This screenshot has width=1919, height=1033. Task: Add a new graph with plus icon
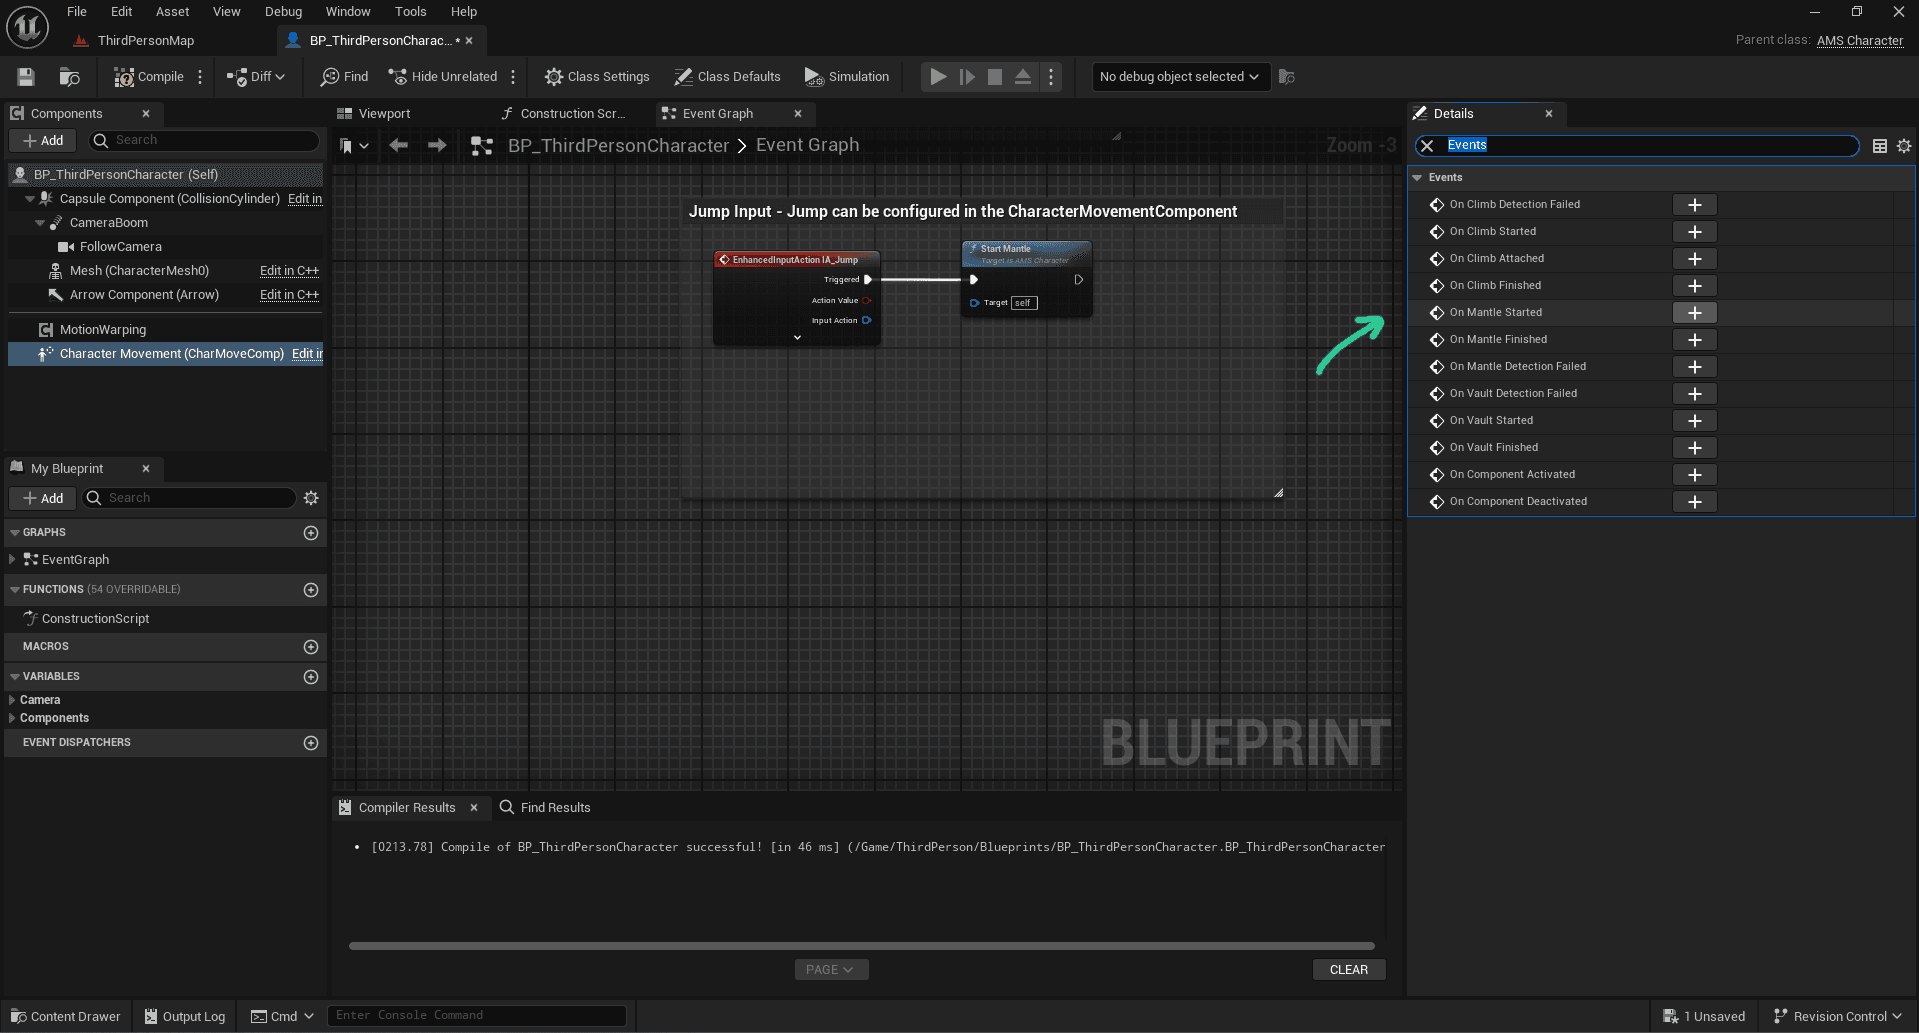point(311,533)
